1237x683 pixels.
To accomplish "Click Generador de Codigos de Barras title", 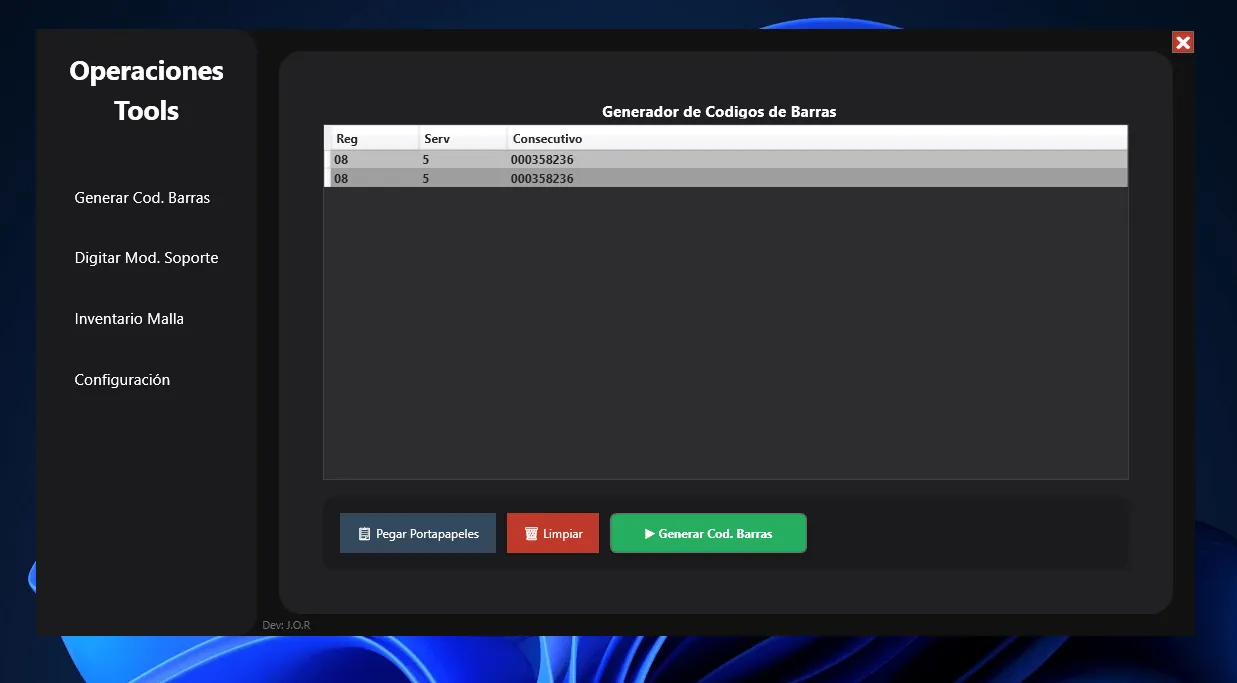I will (719, 112).
